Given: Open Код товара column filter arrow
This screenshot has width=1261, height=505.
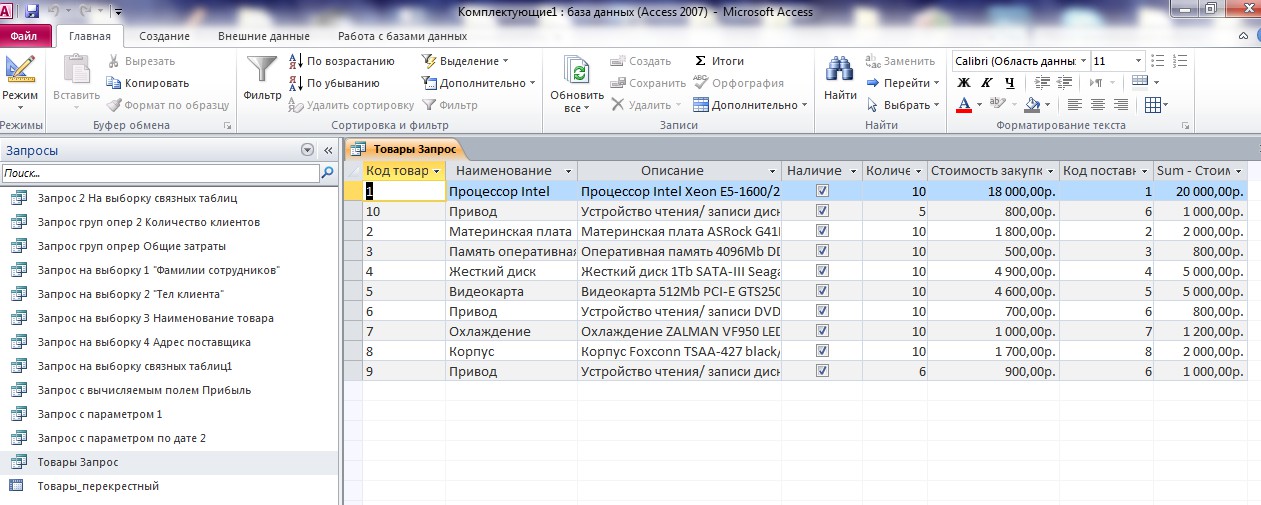Looking at the screenshot, I should [434, 171].
